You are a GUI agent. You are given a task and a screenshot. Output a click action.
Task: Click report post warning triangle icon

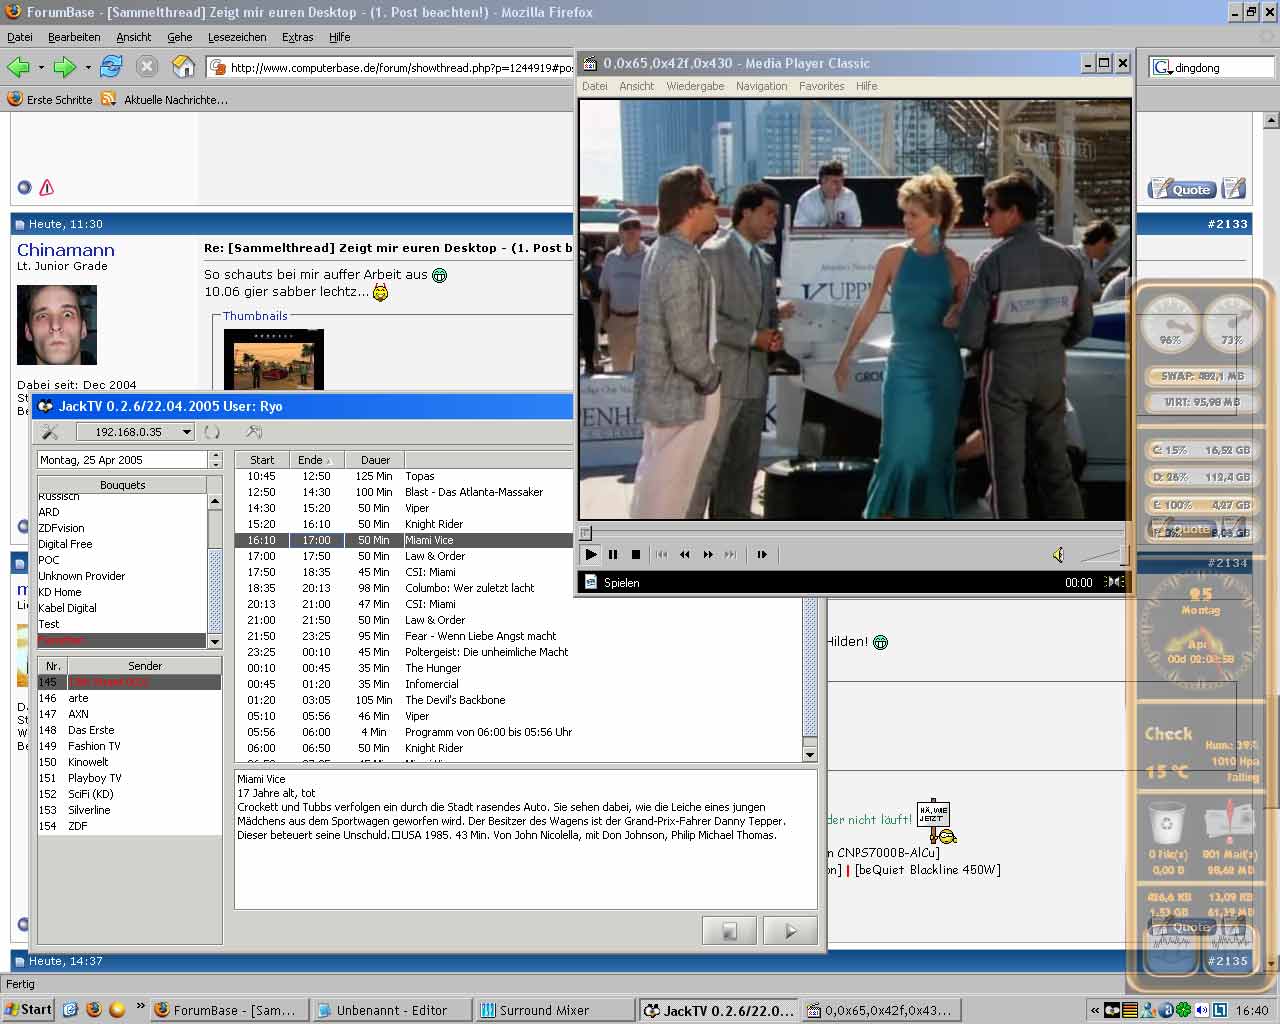[x=47, y=187]
